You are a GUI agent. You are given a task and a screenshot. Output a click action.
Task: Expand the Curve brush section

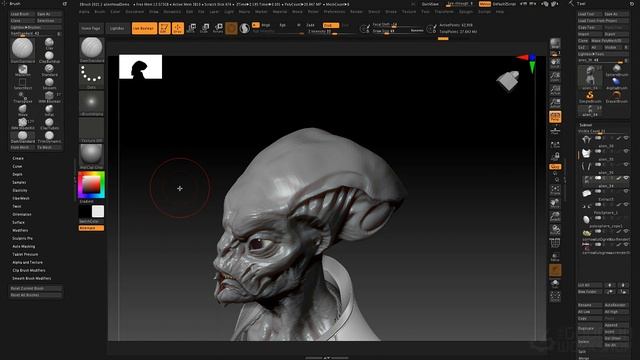click(x=17, y=167)
